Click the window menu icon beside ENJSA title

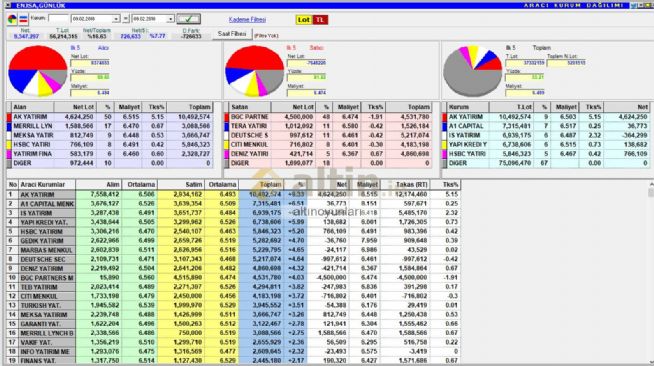[x=8, y=5]
